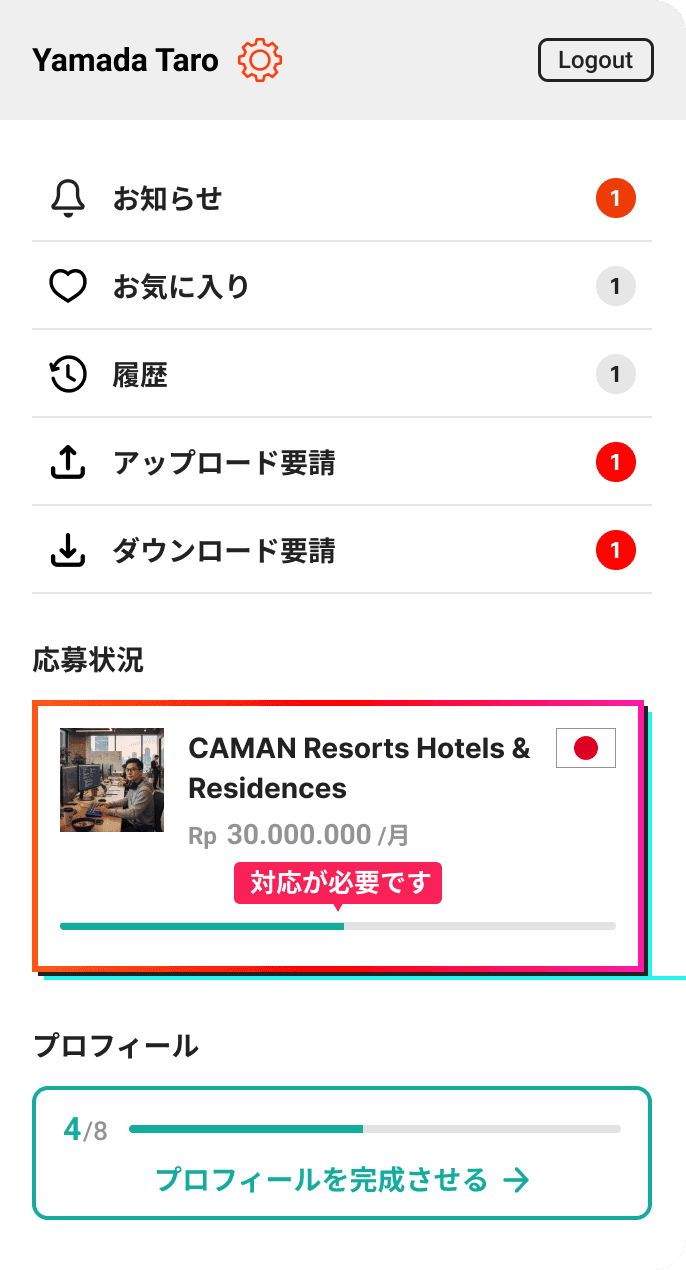Image resolution: width=686 pixels, height=1270 pixels.
Task: Open the CAMAN Resorts job thumbnail
Action: click(112, 780)
